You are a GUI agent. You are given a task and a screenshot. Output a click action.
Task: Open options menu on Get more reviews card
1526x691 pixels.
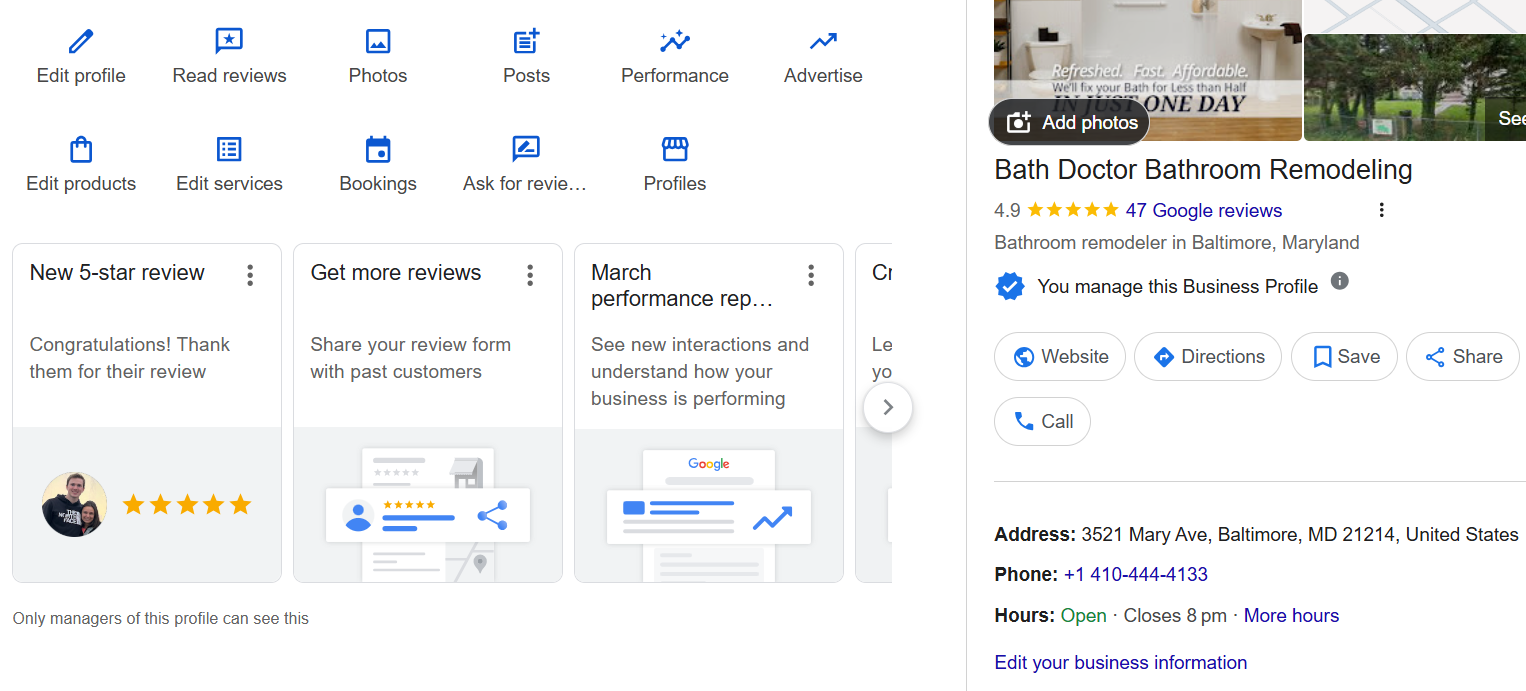(530, 275)
